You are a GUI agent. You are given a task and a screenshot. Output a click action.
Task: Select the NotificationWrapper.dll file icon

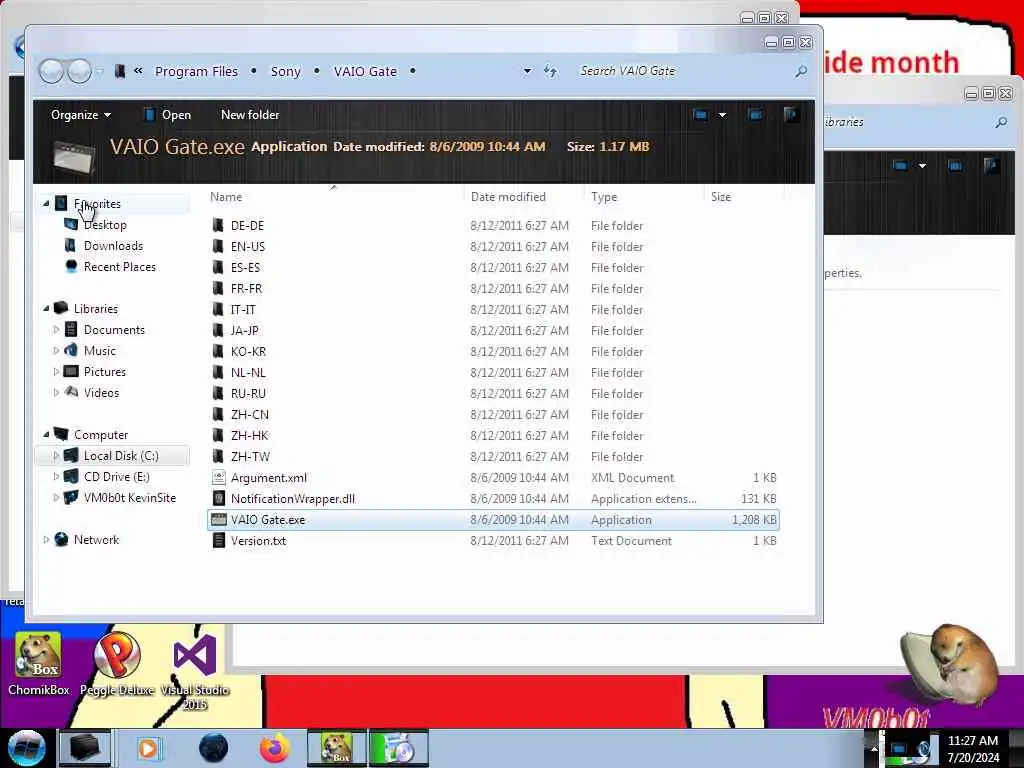[x=219, y=498]
